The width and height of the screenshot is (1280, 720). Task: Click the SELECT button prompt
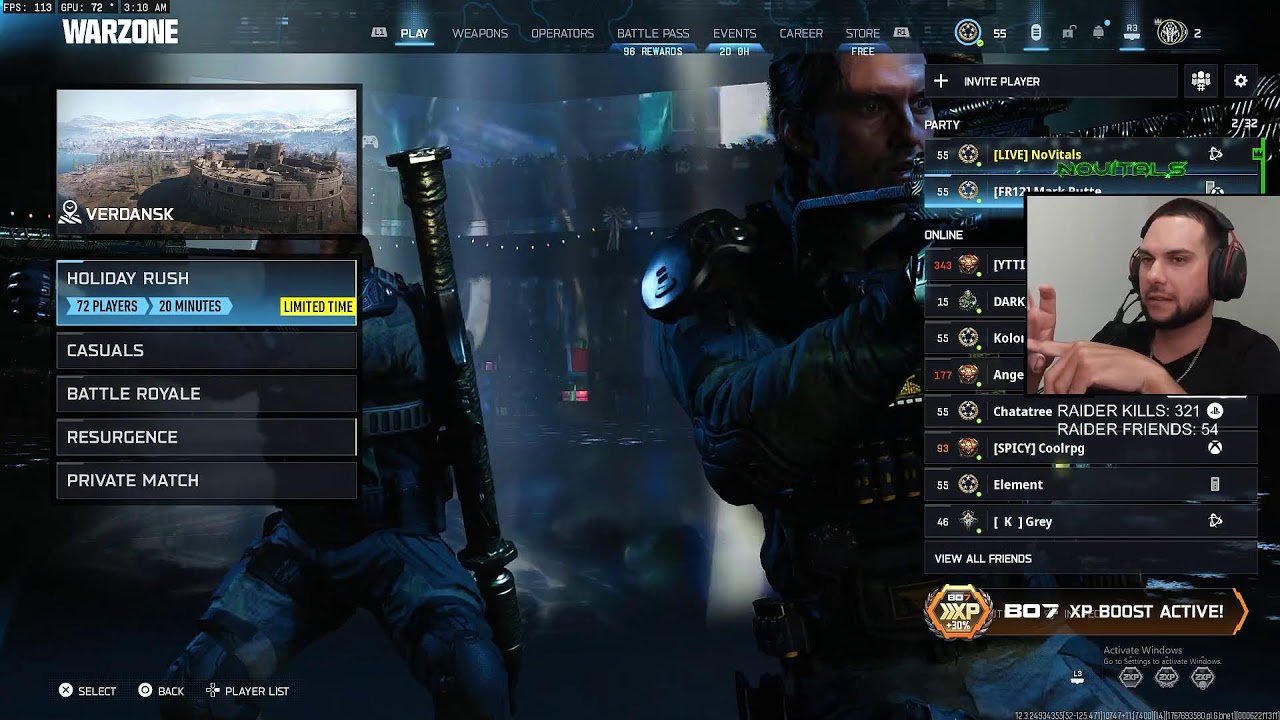coord(87,691)
